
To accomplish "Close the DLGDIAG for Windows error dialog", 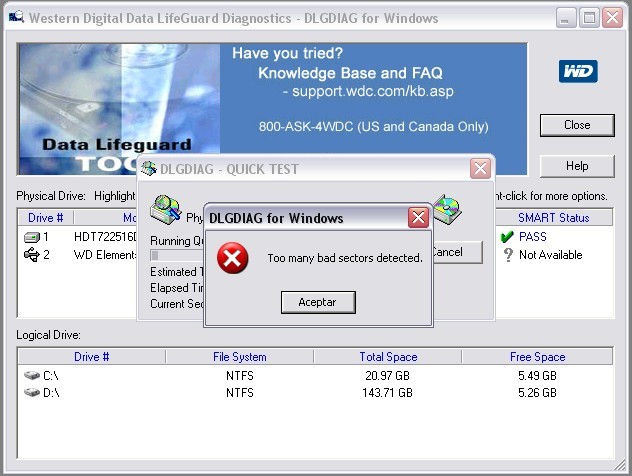I will tap(418, 218).
